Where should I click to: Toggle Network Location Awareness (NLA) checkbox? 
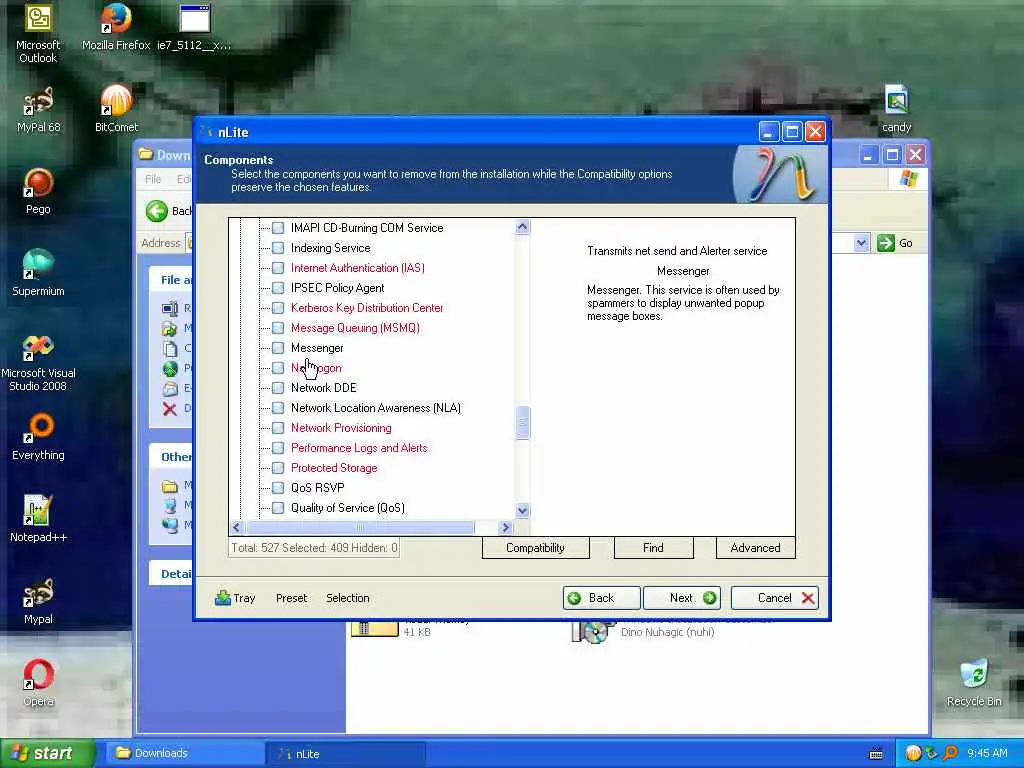(x=278, y=408)
